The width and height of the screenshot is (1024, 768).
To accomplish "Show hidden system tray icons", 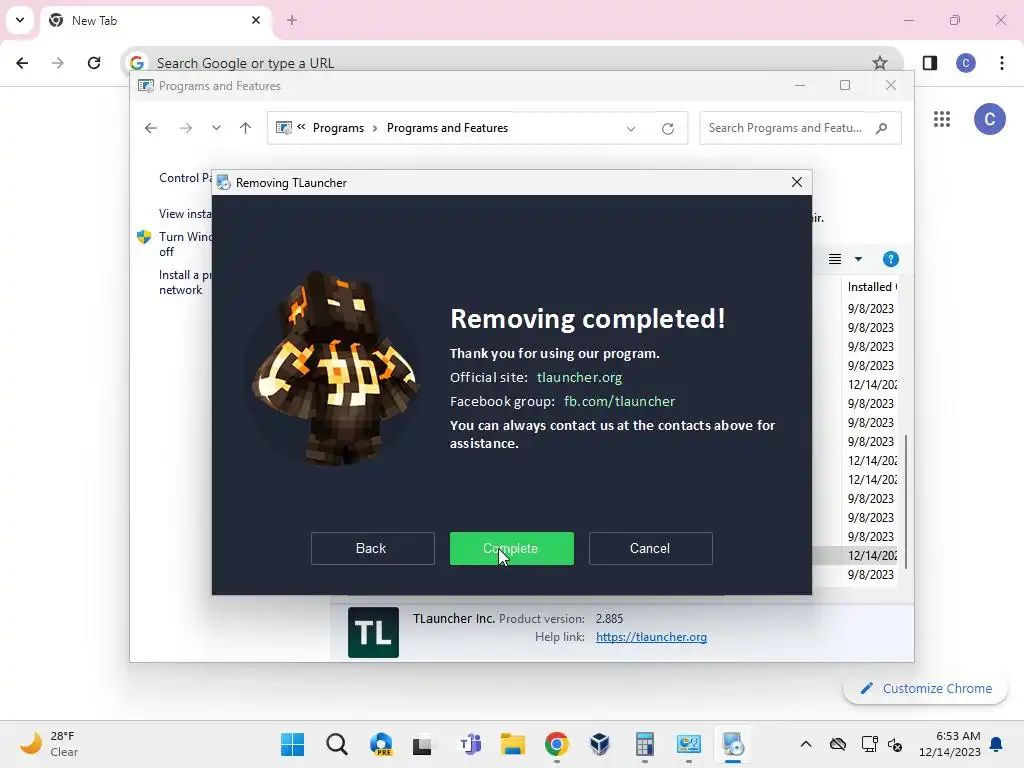I will 806,744.
